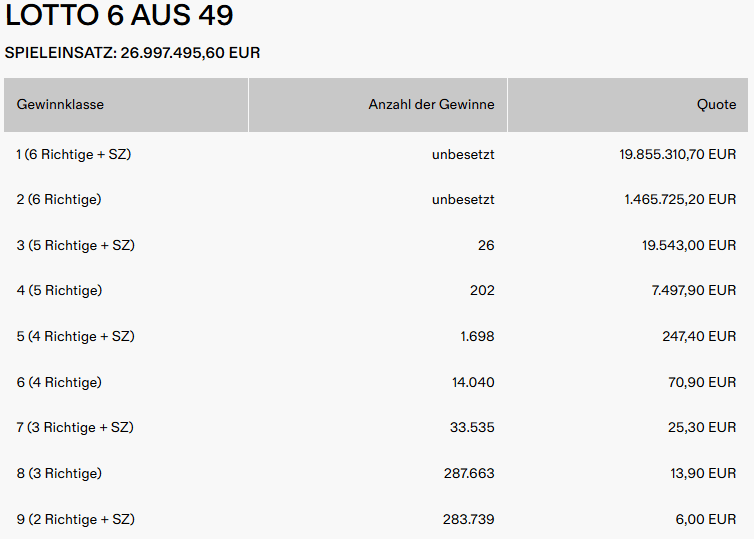Click the 9 (2 Richtige + SZ) label
Image resolution: width=754 pixels, height=539 pixels.
click(x=75, y=519)
